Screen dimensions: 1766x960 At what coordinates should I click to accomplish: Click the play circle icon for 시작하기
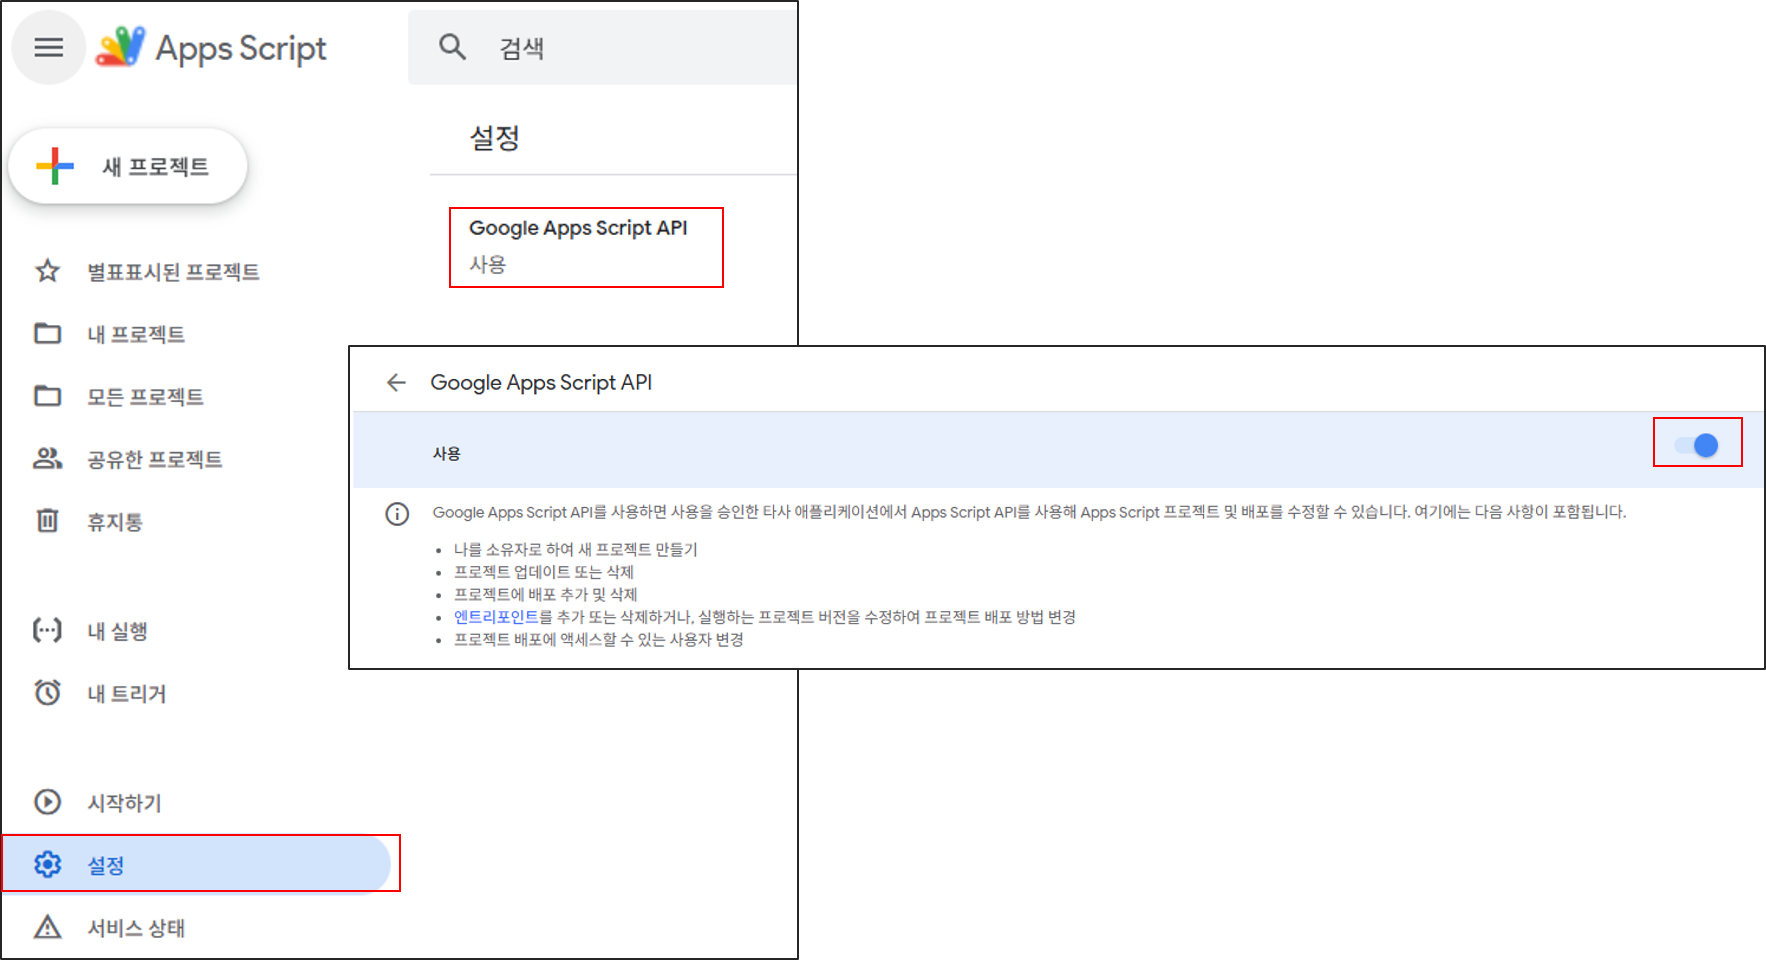(x=47, y=802)
